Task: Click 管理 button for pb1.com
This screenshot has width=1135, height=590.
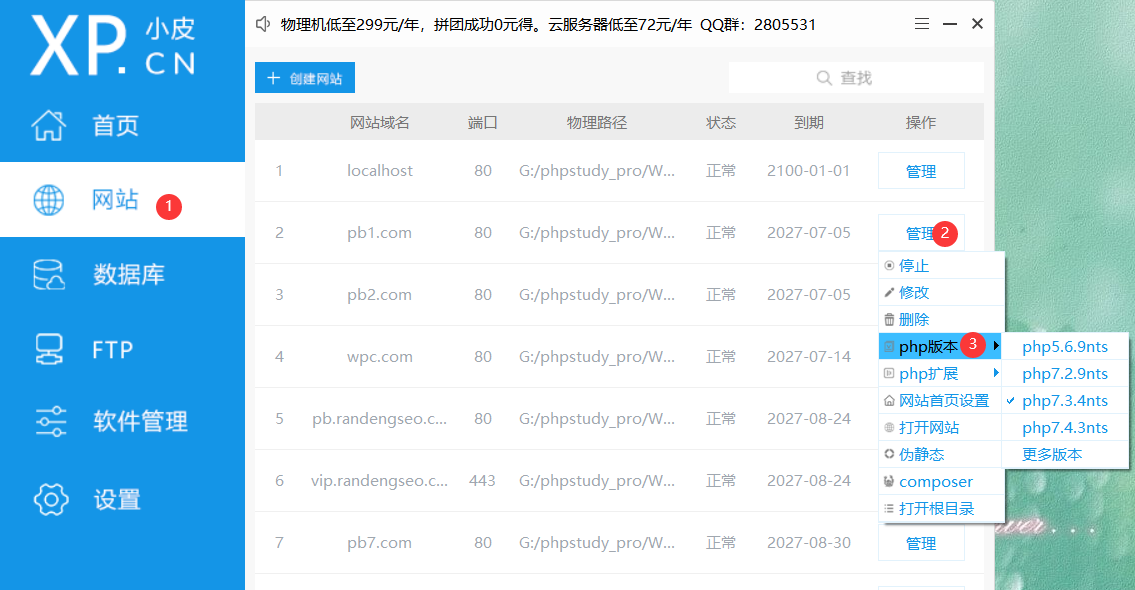Action: click(x=921, y=232)
